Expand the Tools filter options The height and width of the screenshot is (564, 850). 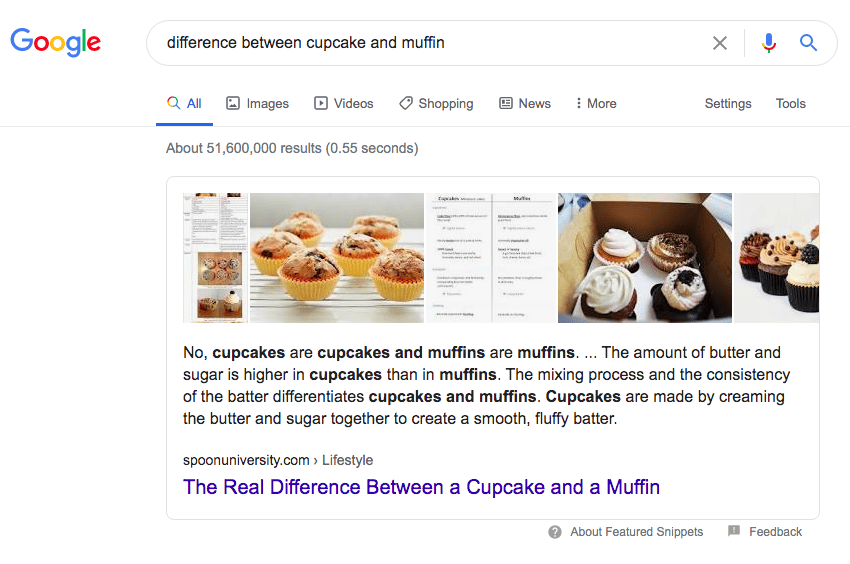pyautogui.click(x=790, y=103)
